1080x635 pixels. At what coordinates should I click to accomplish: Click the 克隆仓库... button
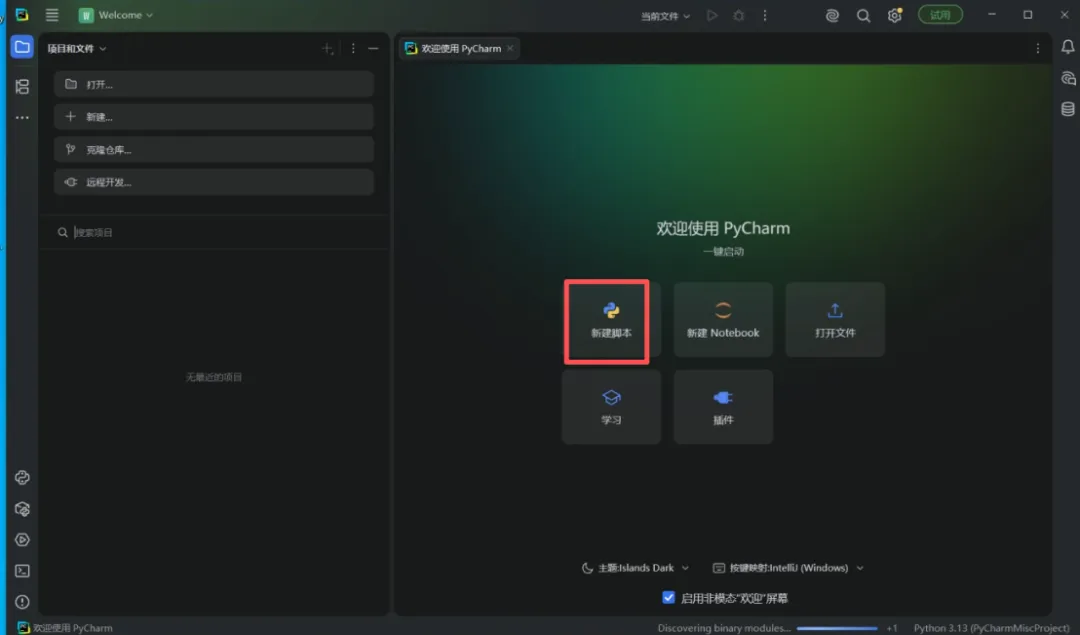coord(214,149)
